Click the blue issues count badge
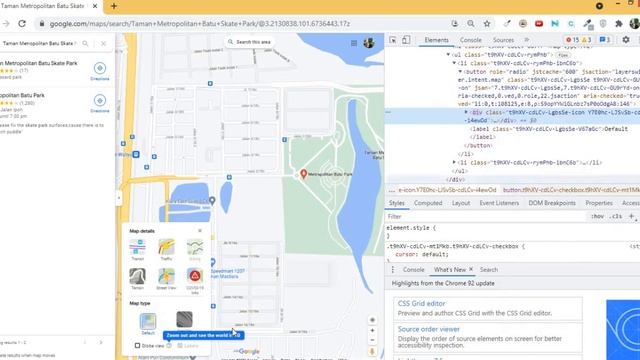Image resolution: width=640 pixels, height=360 pixels. click(x=604, y=40)
